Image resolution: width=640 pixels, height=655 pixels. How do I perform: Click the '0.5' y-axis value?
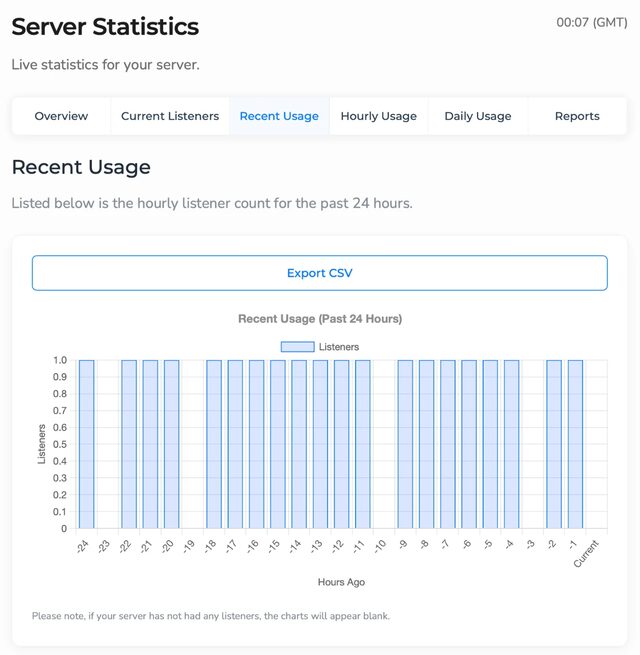[x=60, y=444]
